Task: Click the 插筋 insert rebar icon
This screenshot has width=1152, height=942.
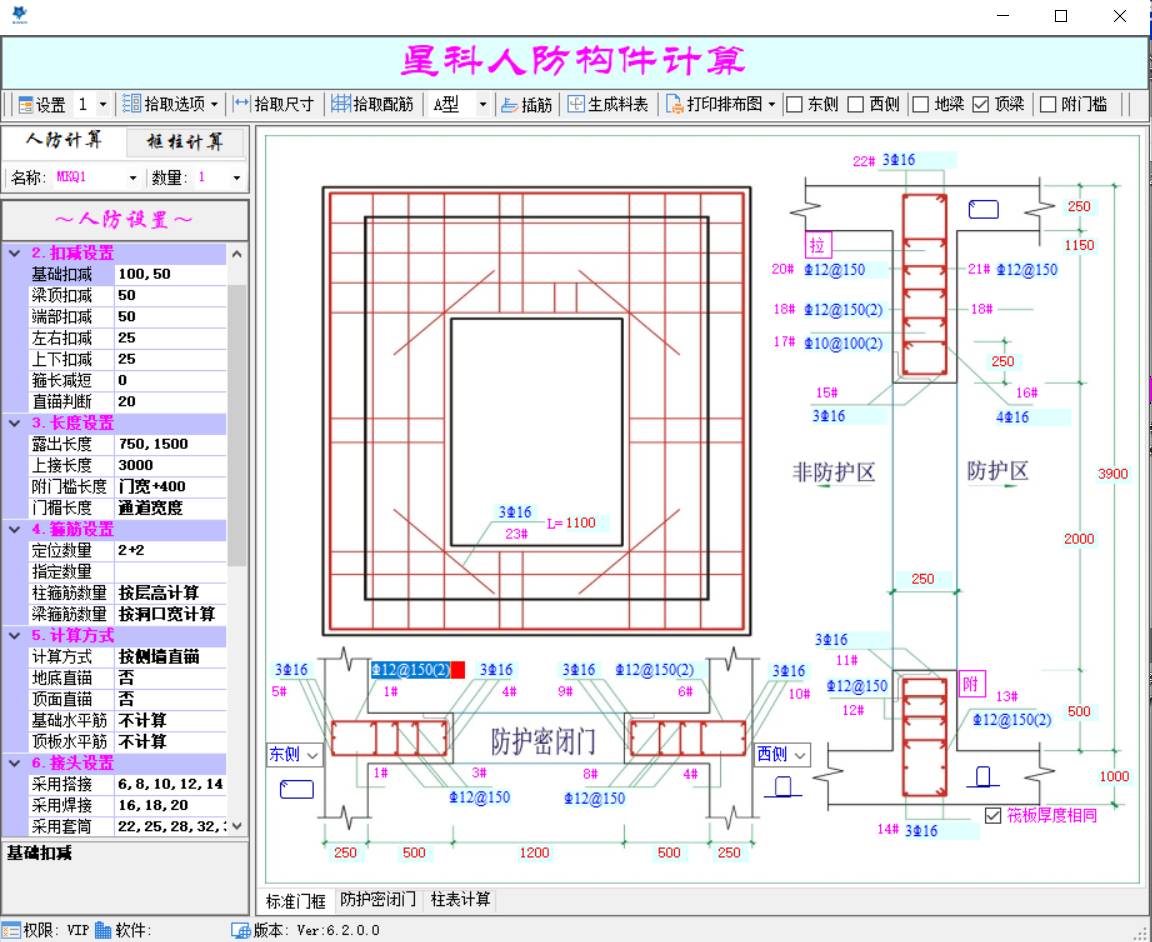Action: (x=509, y=104)
